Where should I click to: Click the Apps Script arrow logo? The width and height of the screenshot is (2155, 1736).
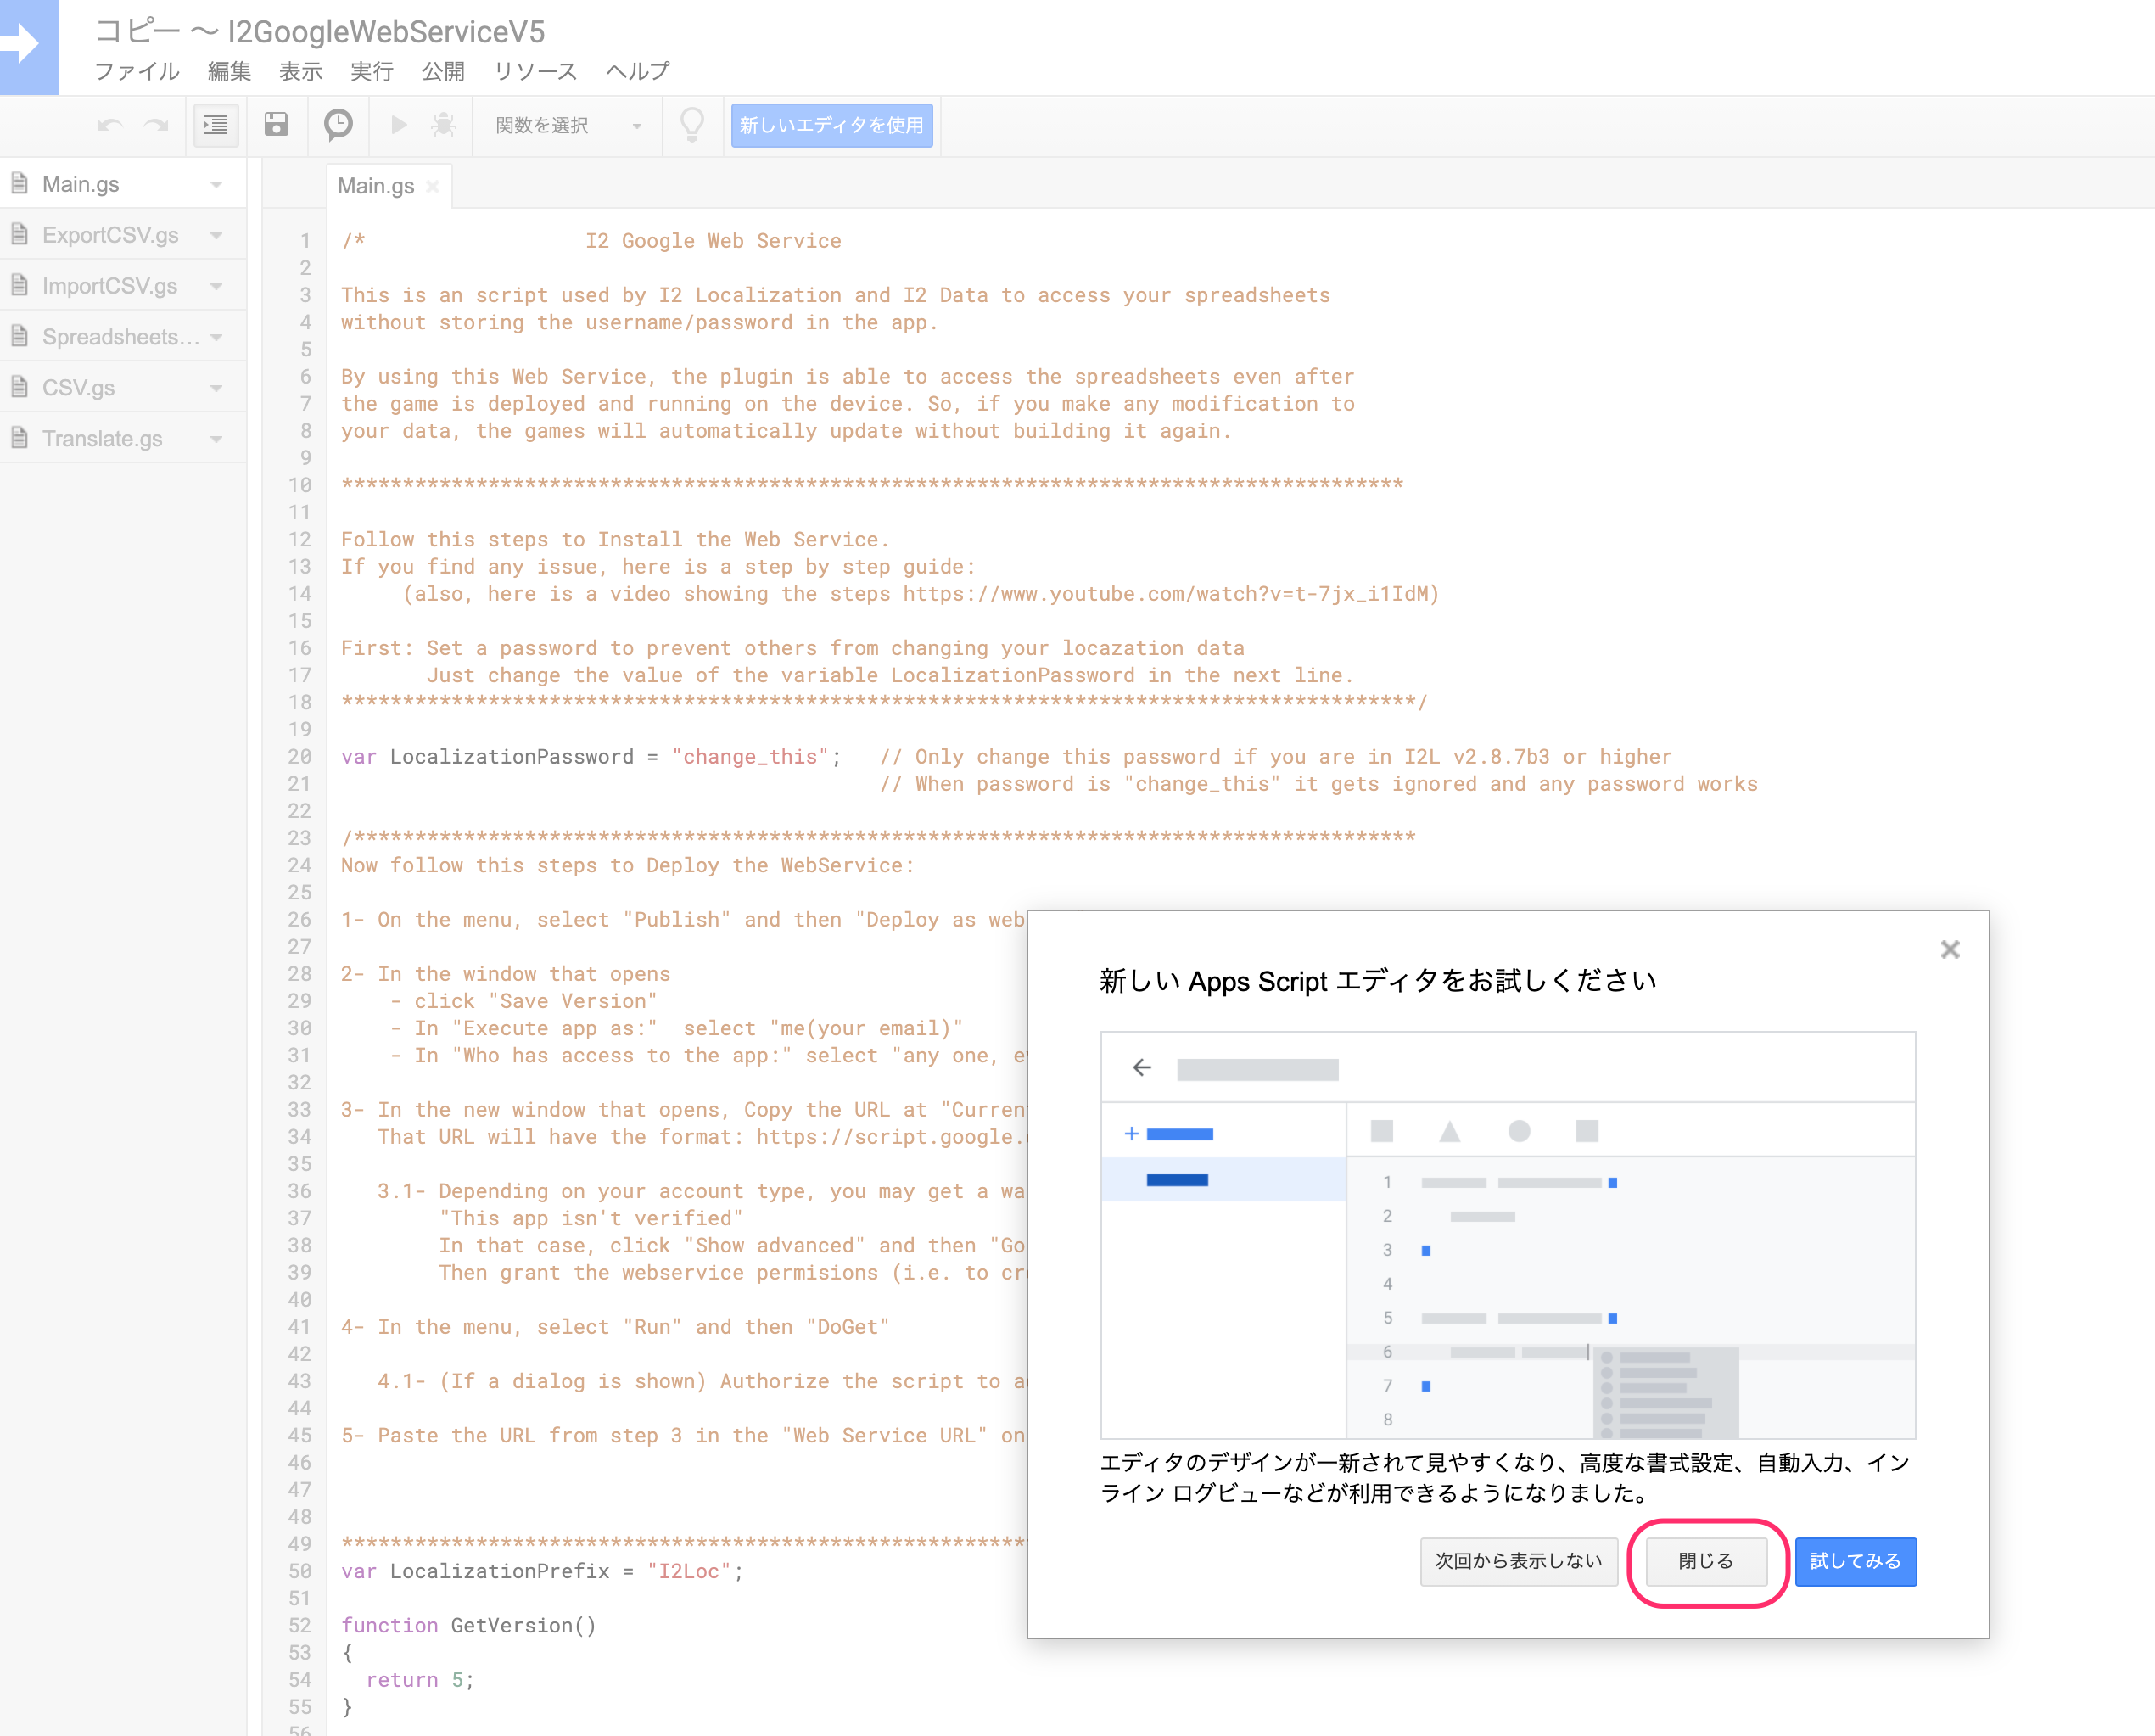pos(28,46)
